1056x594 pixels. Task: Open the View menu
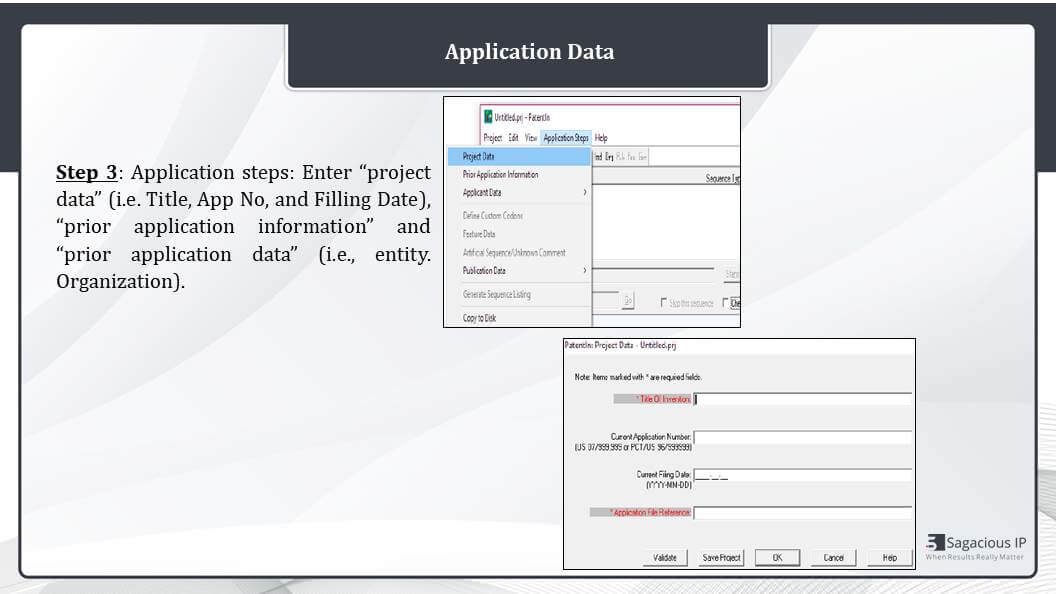pos(531,137)
